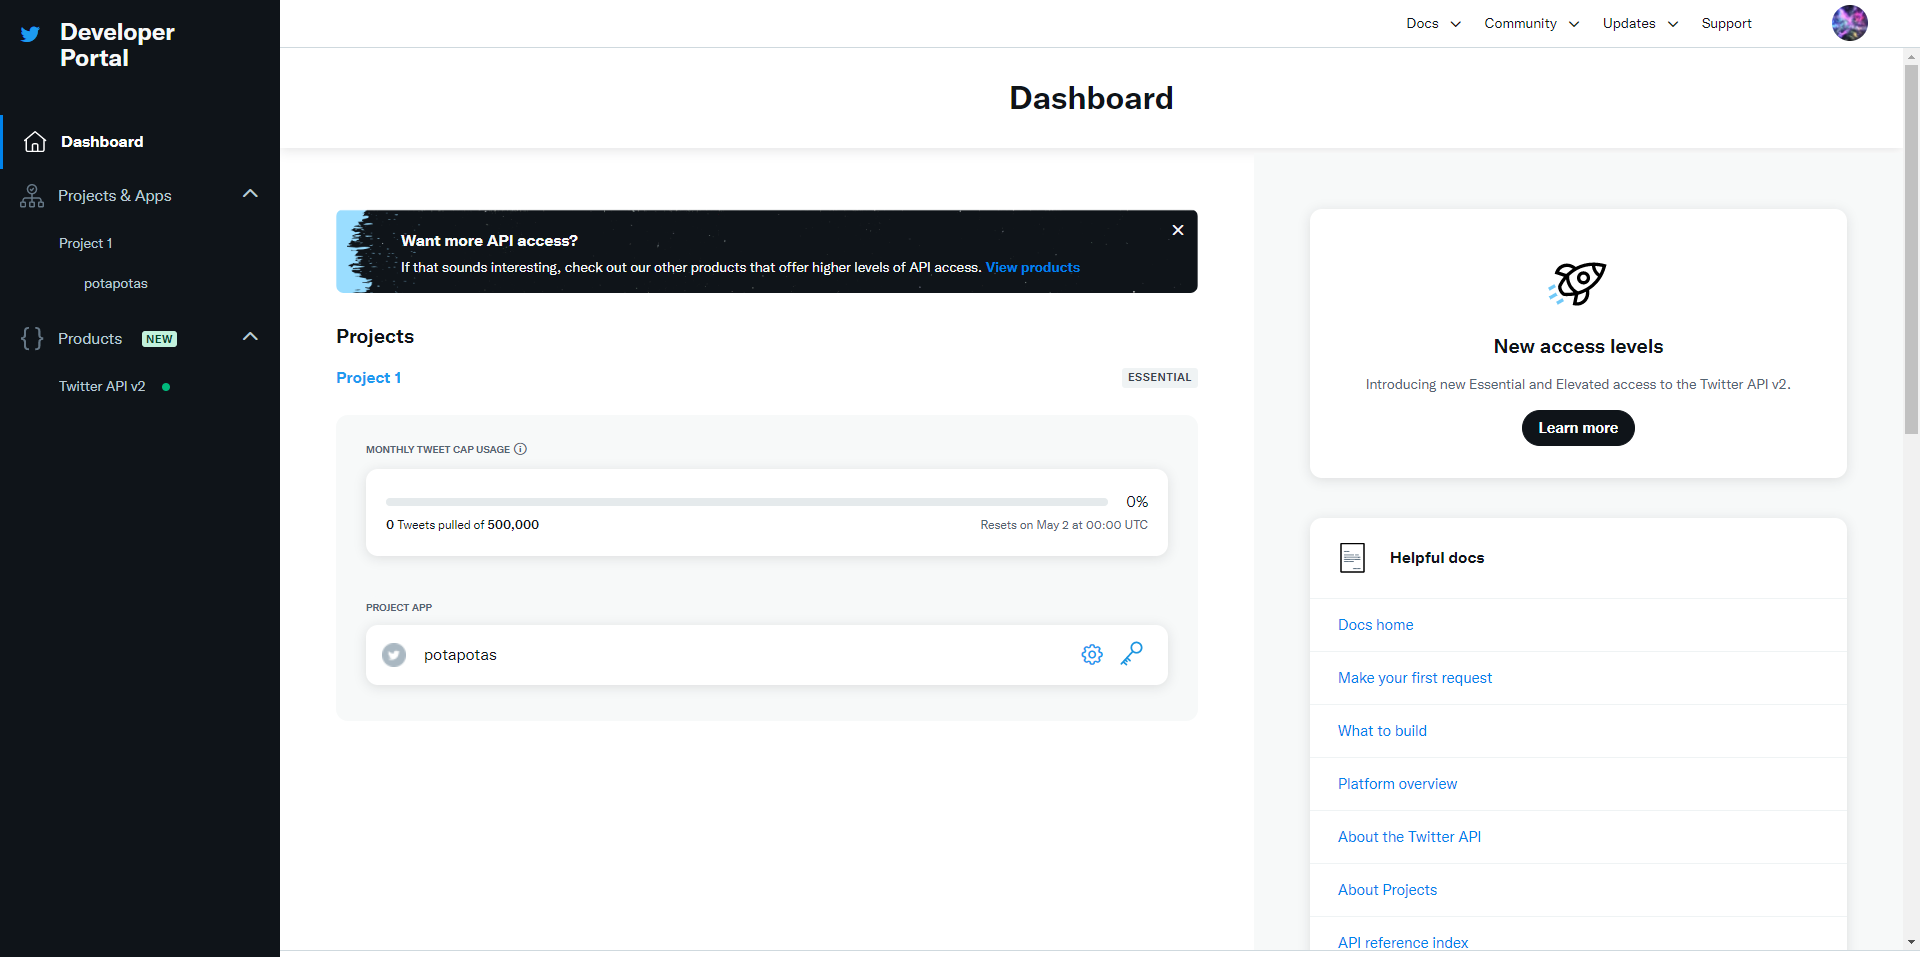Open app settings gear for potapotas

point(1092,654)
